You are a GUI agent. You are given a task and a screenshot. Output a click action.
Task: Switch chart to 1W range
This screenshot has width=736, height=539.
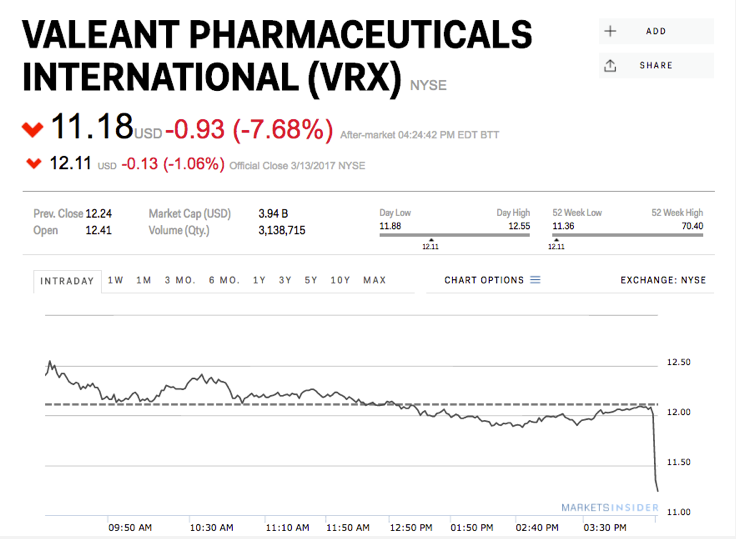pos(116,280)
